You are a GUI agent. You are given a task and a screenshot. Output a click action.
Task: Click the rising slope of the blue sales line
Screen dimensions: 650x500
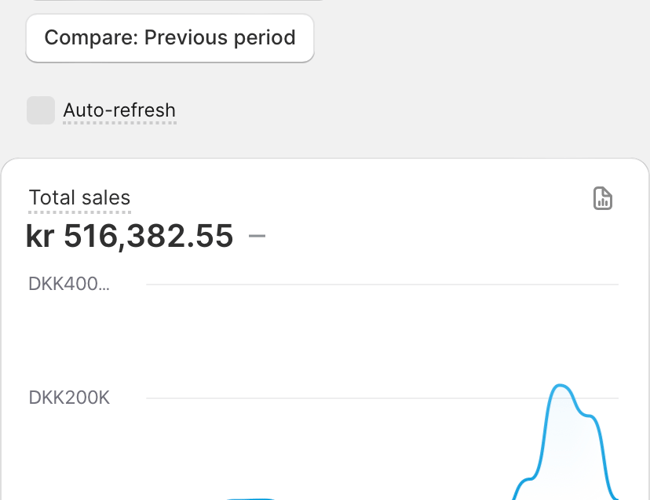(541, 440)
